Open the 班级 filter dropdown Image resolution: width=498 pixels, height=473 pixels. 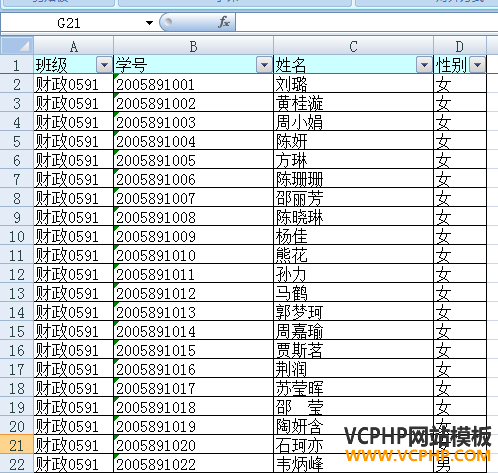click(104, 65)
